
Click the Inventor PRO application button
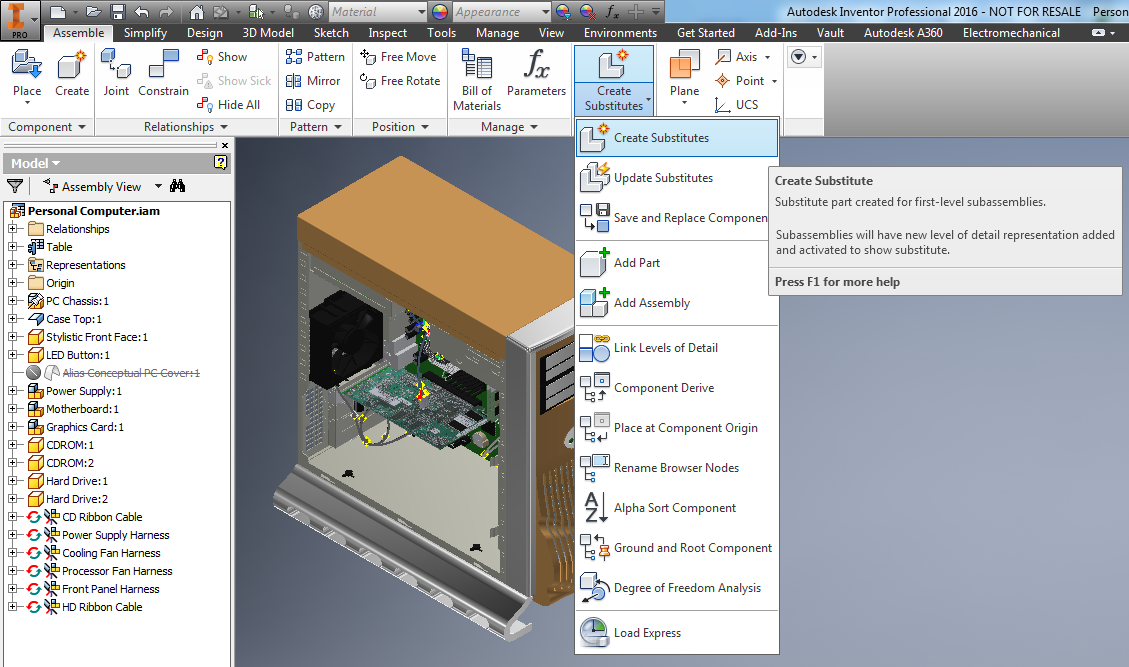pos(19,19)
